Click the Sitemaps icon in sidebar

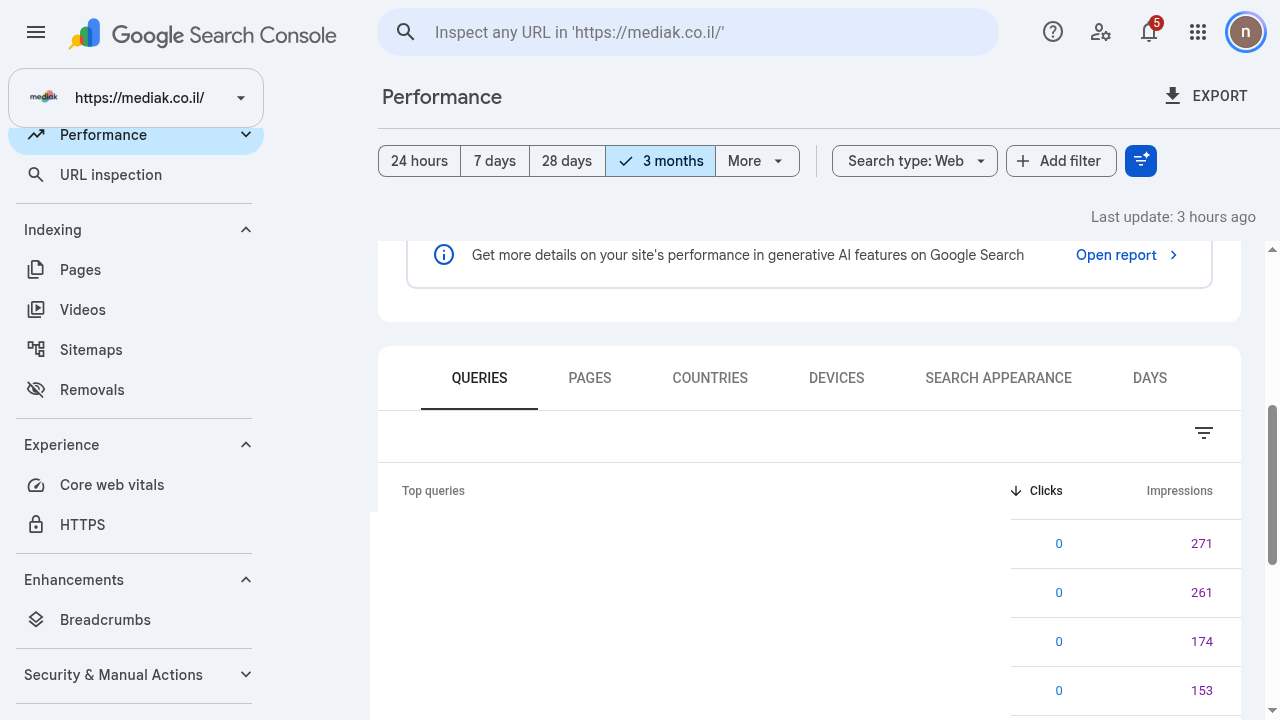click(x=36, y=350)
